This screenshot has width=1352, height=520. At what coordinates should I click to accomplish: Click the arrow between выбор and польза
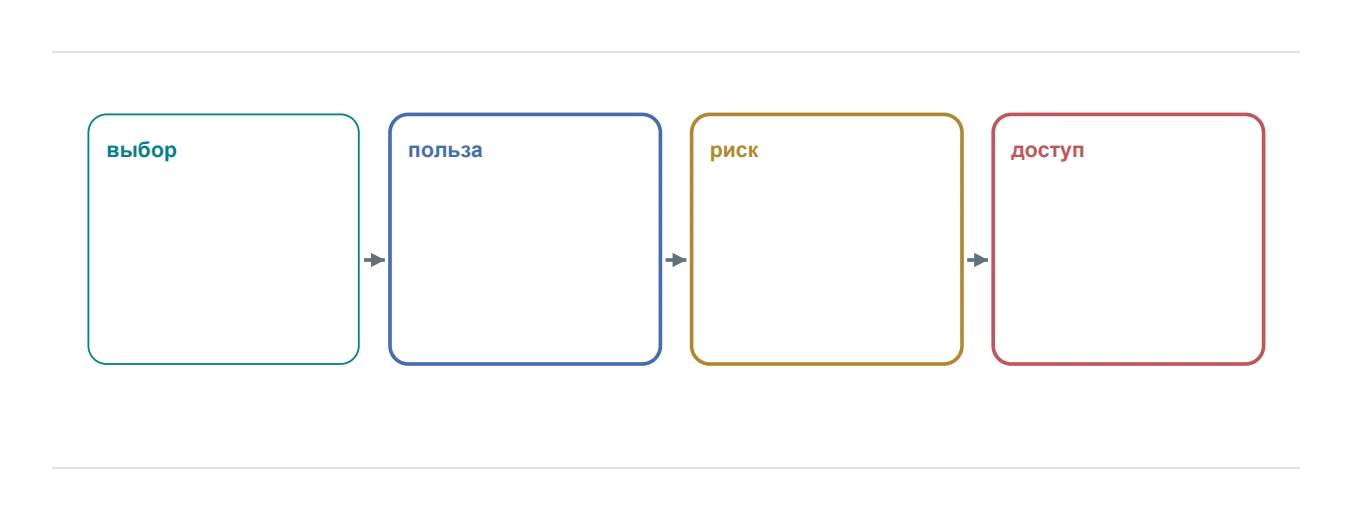point(374,260)
